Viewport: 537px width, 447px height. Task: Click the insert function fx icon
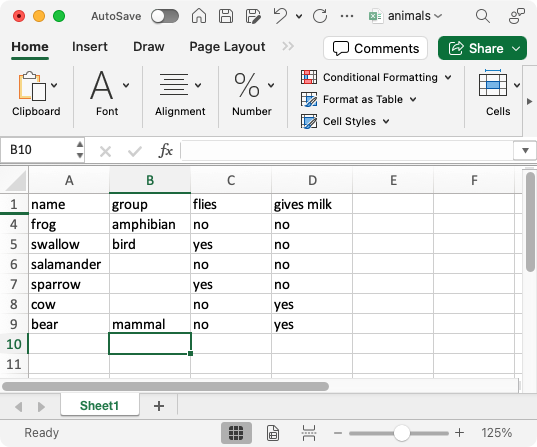tap(165, 150)
